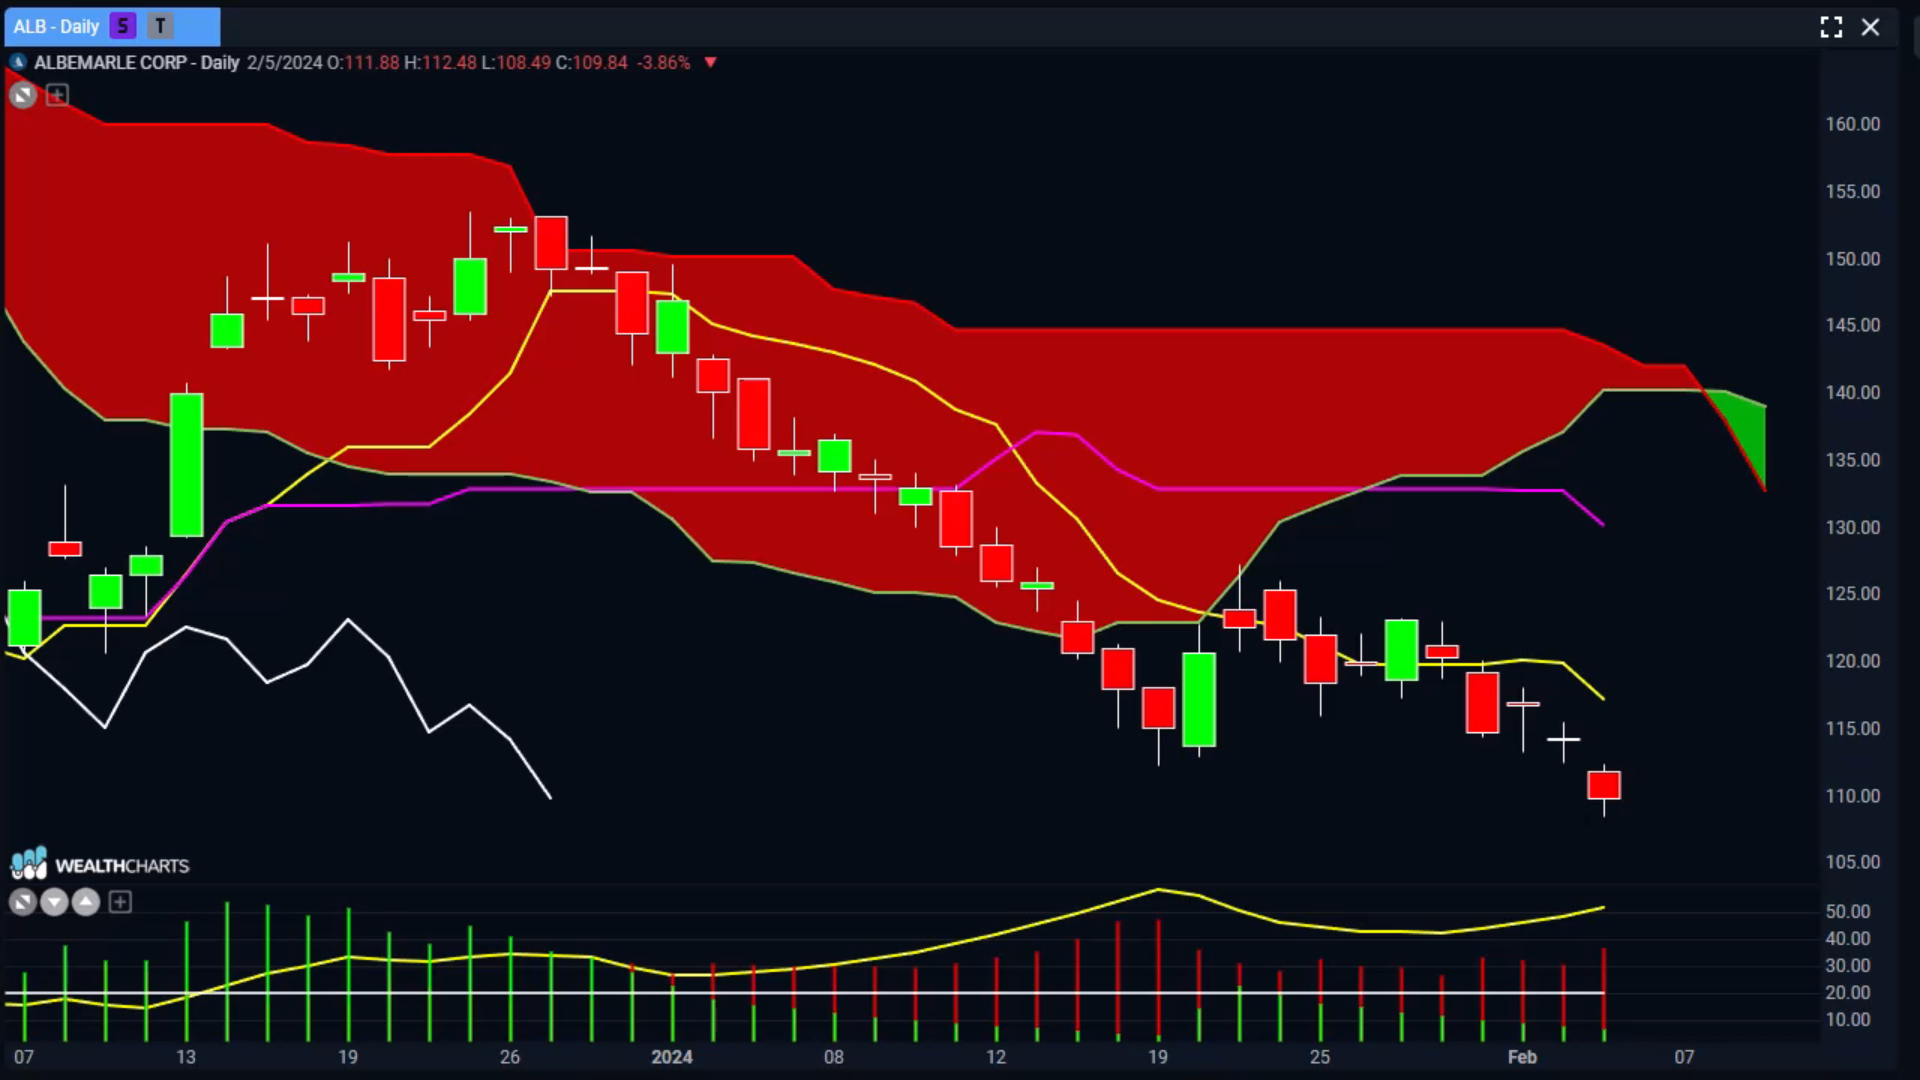The width and height of the screenshot is (1920, 1080).
Task: Add an indicator to the main price pane
Action: [x=57, y=95]
